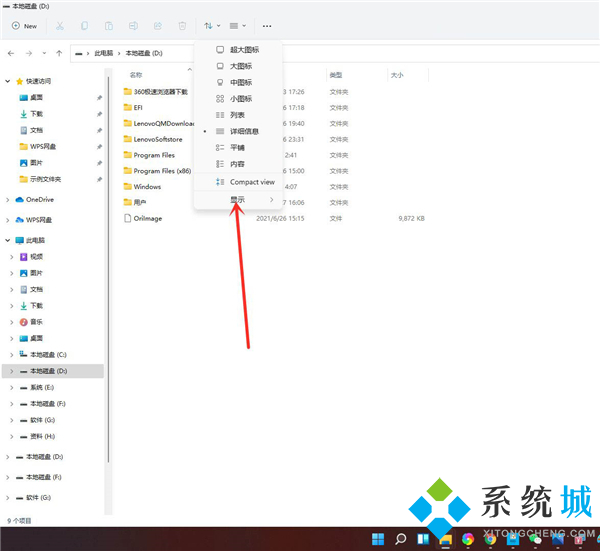Screen dimensions: 600x551
Task: Open the View layout dropdown
Action: point(238,26)
